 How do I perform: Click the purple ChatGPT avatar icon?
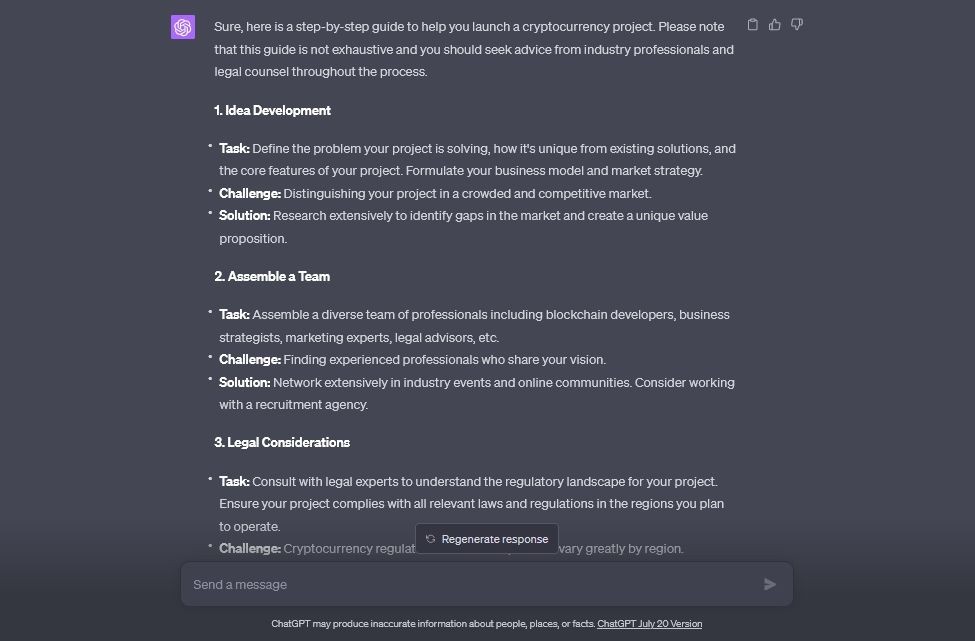tap(183, 27)
